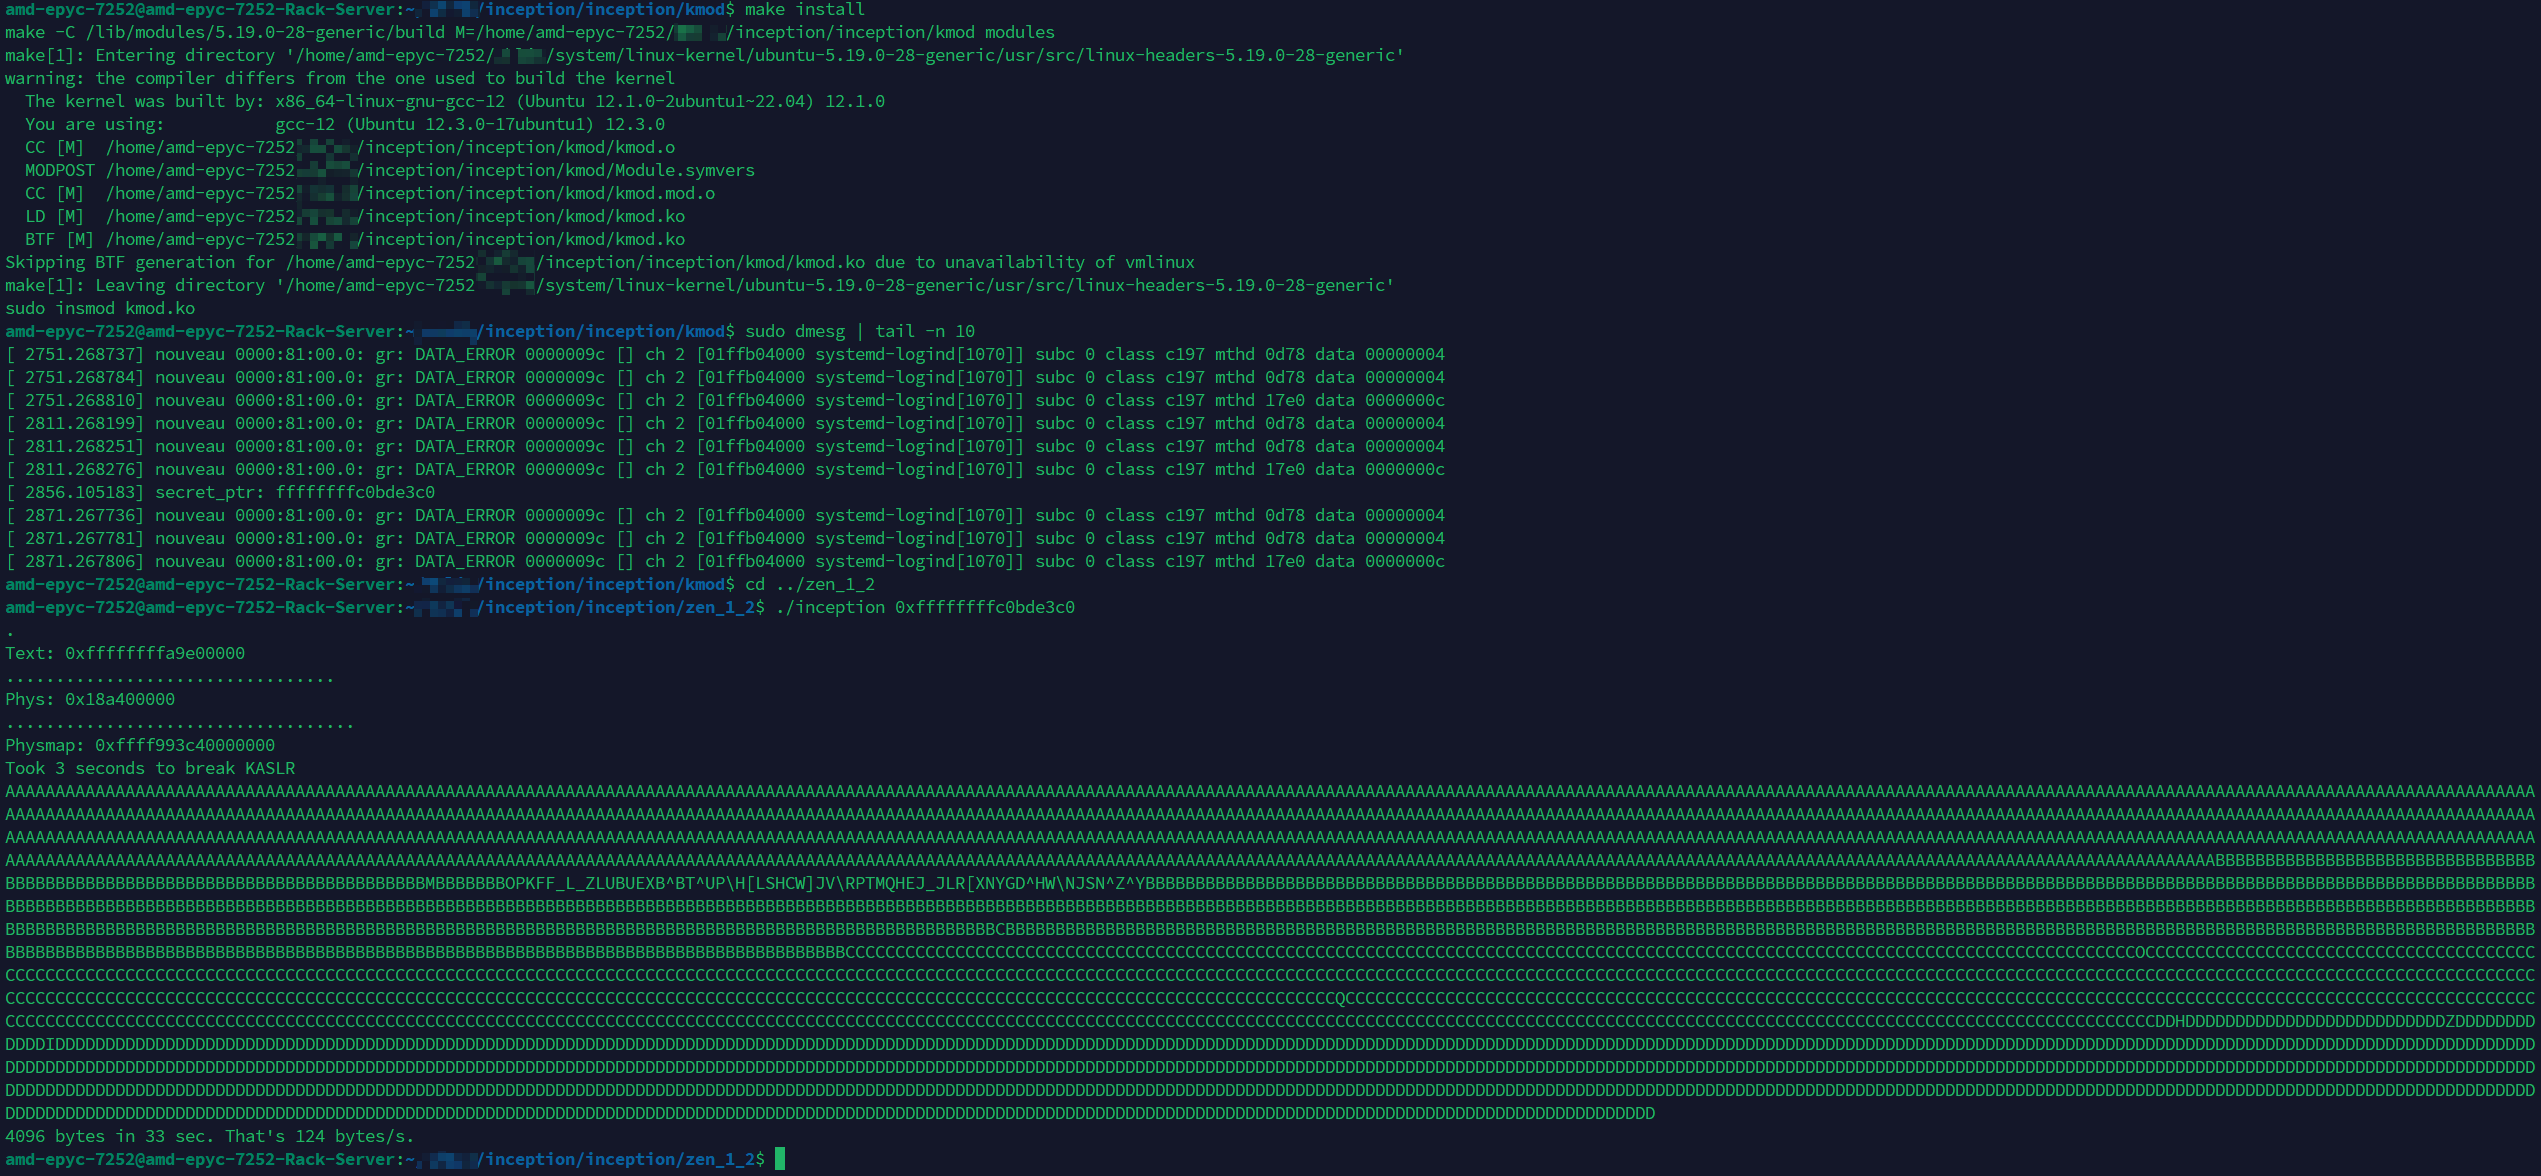2541x1176 pixels.
Task: Click the 'make -C /lib/modules' command line
Action: tap(530, 32)
